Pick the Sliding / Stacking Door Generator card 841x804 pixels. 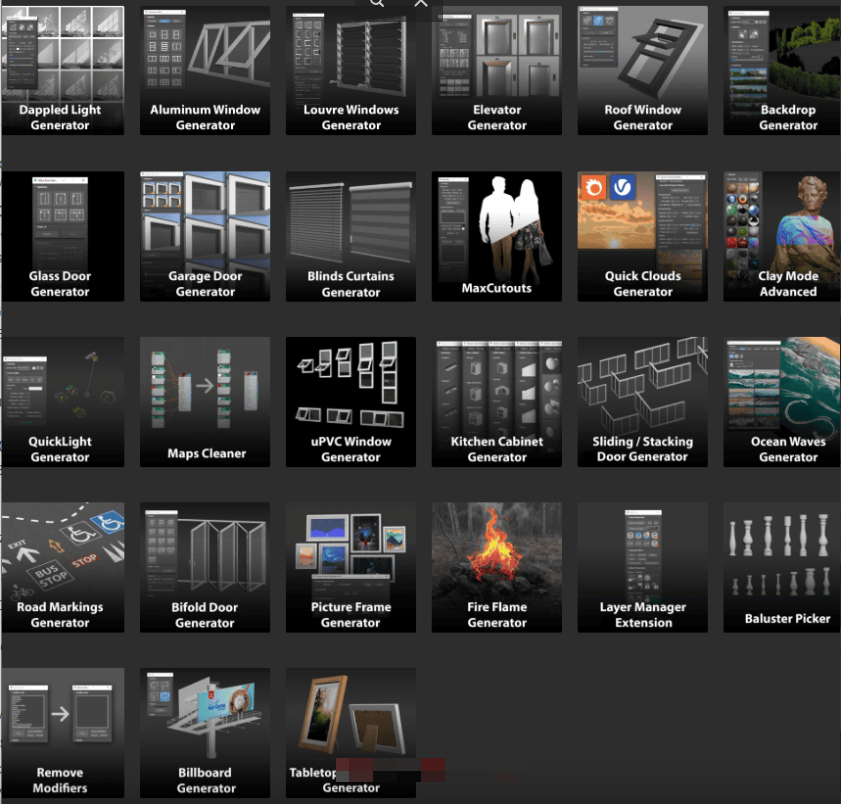(x=643, y=402)
